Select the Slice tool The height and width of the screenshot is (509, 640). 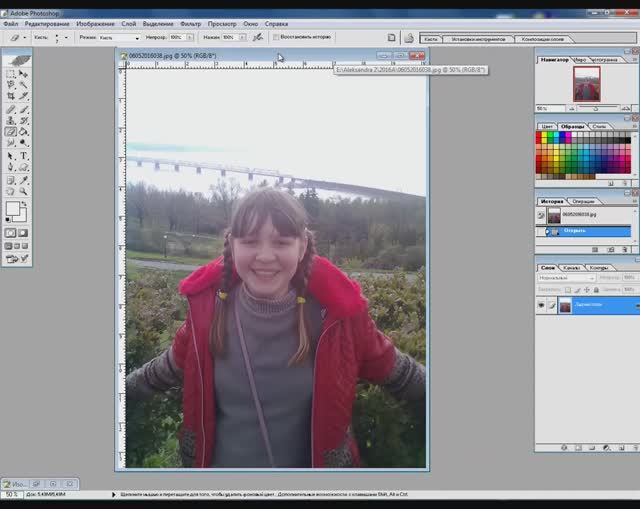[x=24, y=96]
